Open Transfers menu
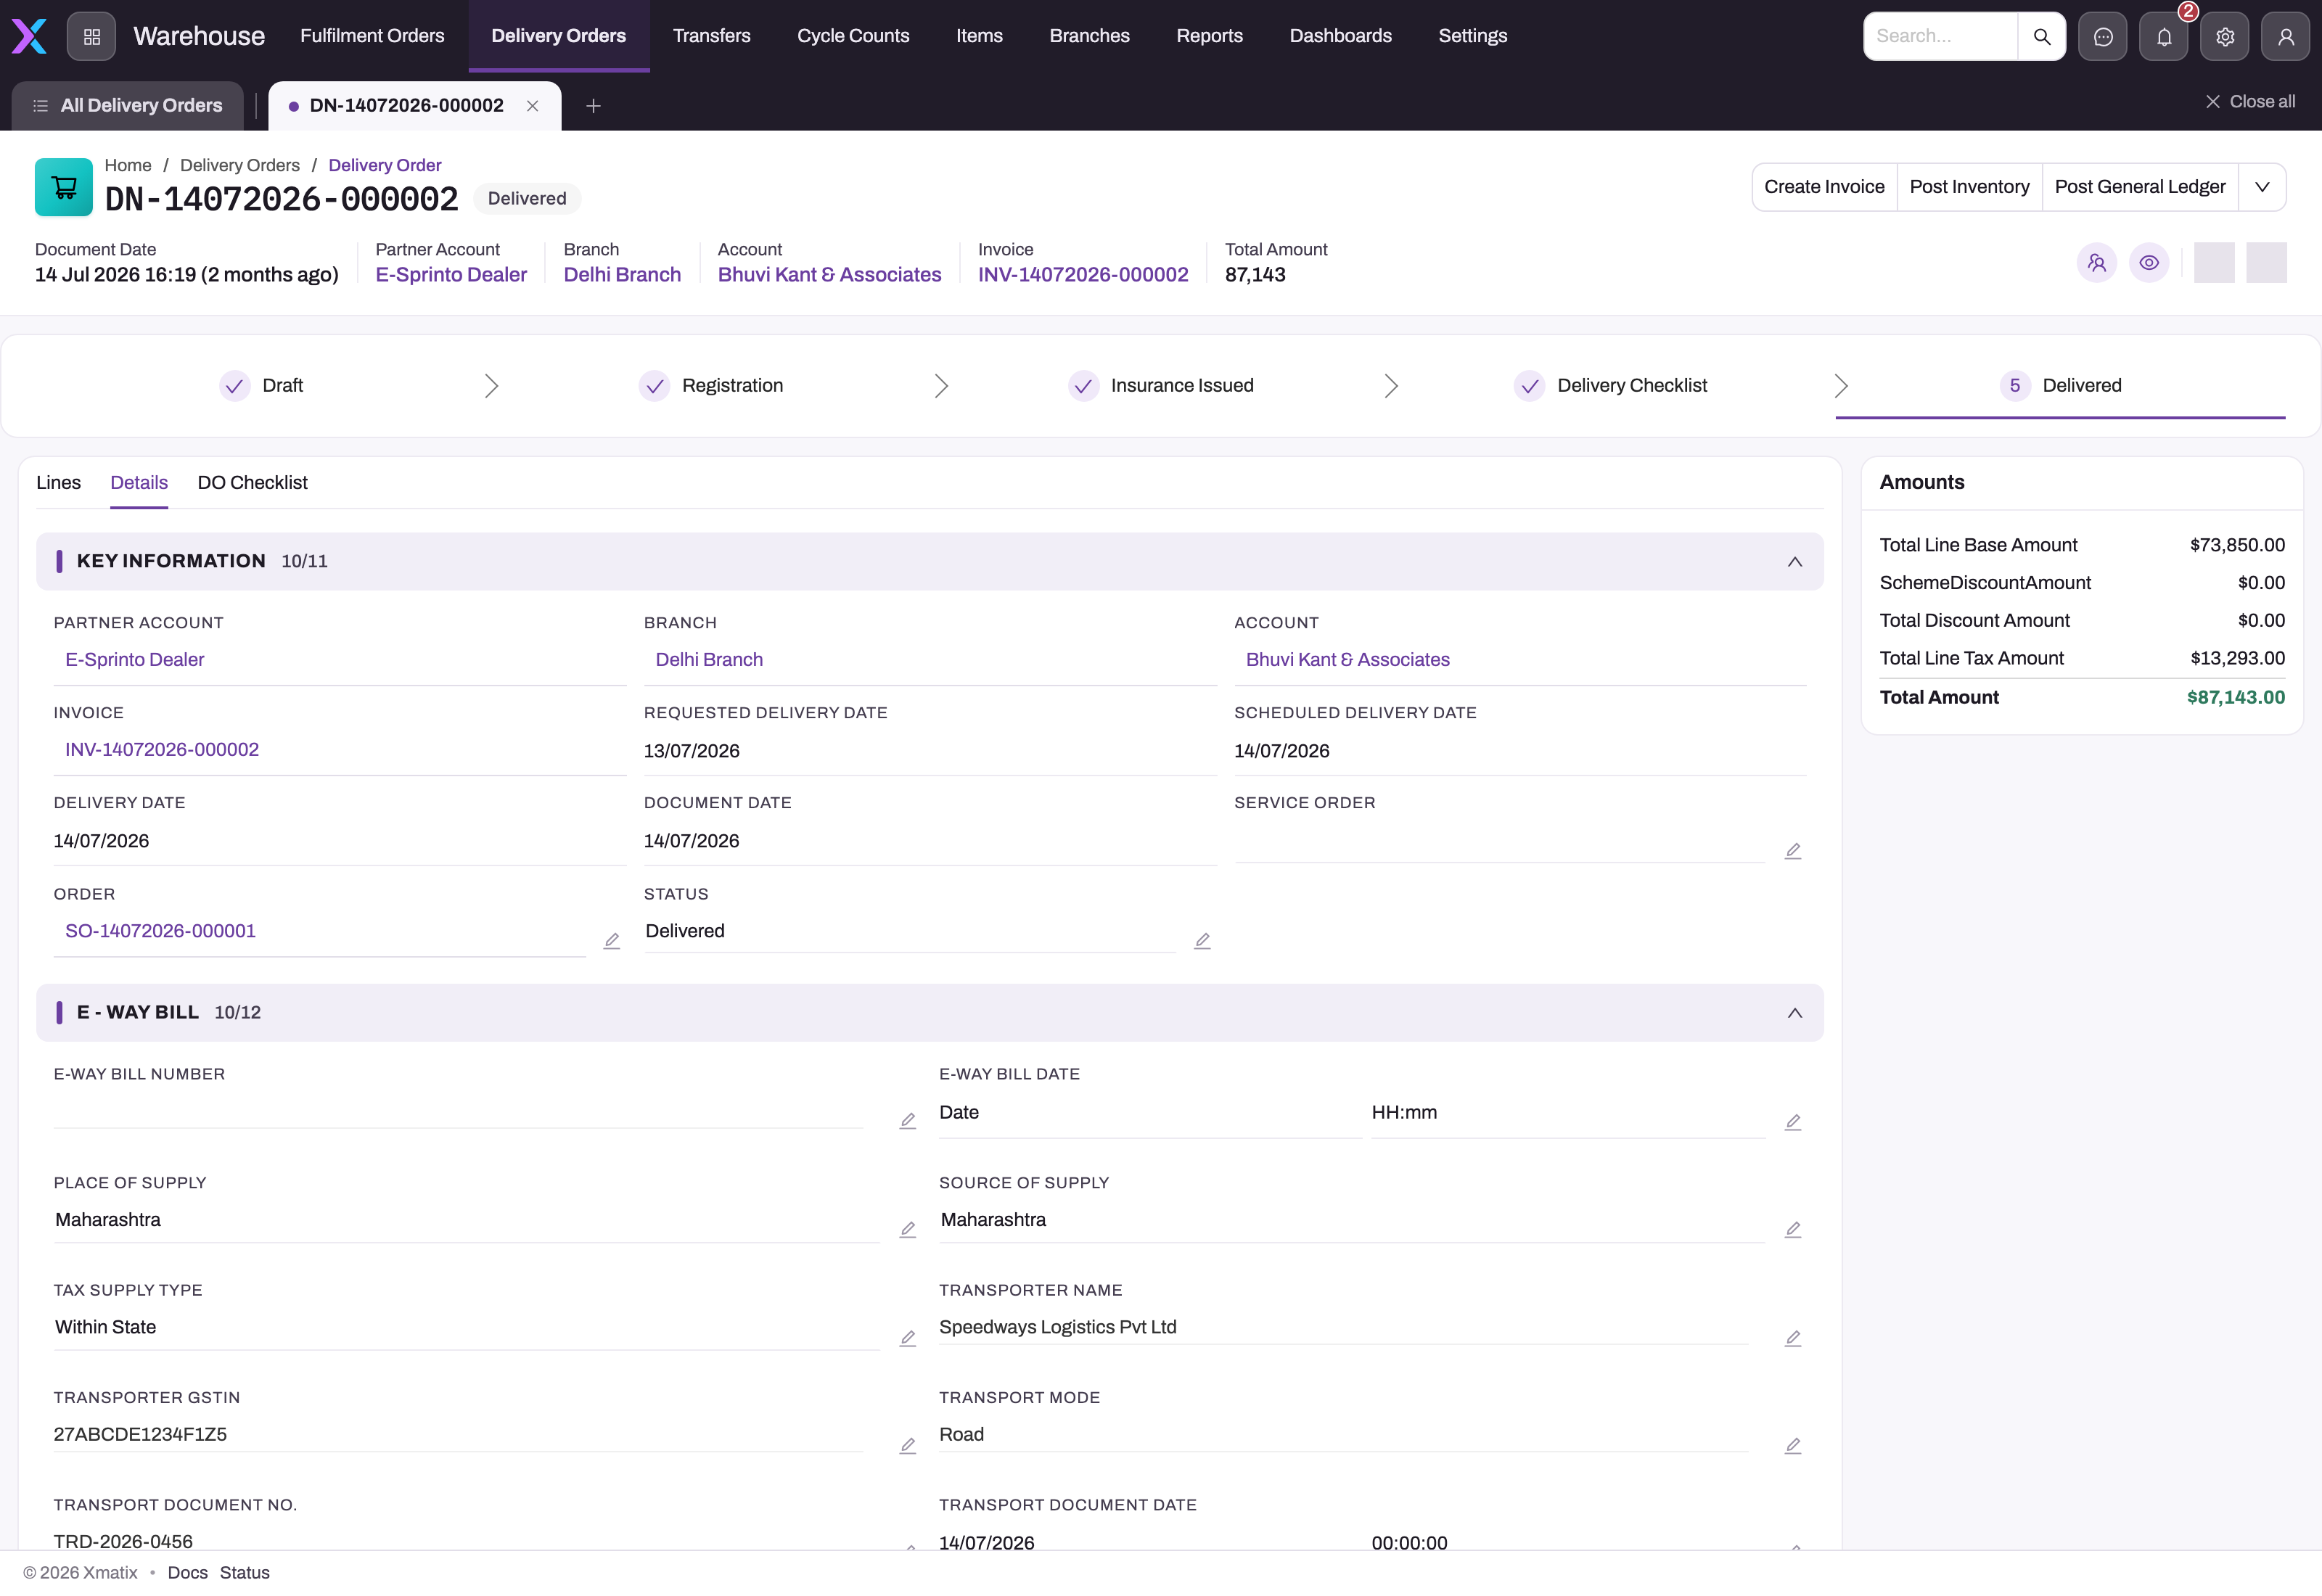The height and width of the screenshot is (1596, 2322). [x=711, y=36]
